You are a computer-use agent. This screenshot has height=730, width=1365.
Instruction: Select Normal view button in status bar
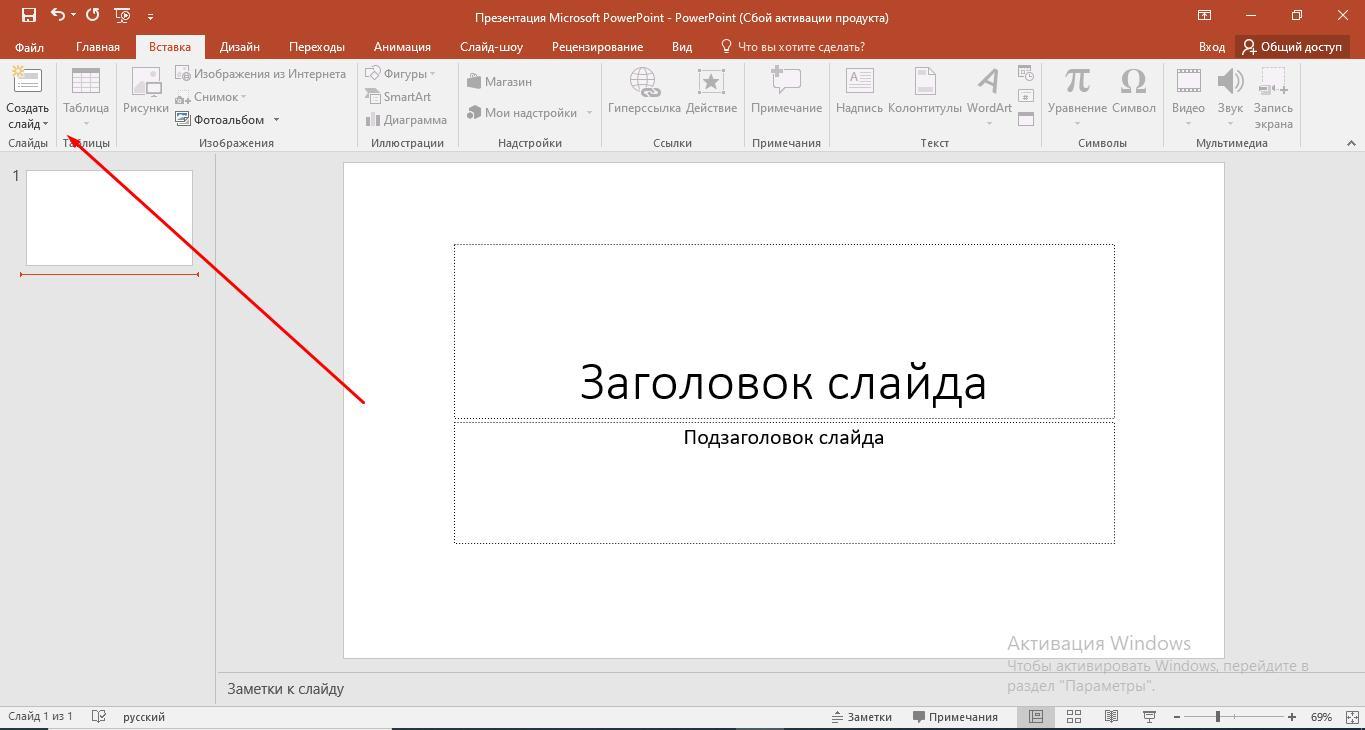coord(1036,716)
